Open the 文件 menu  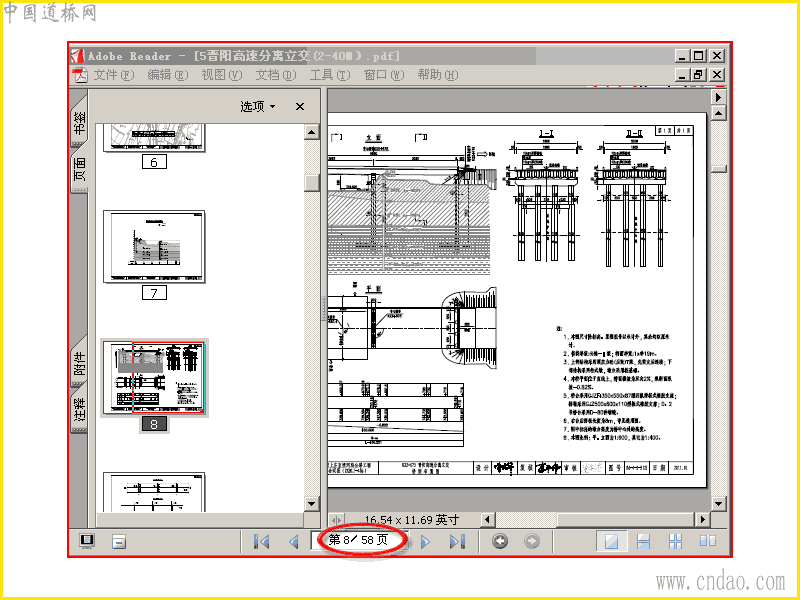click(113, 75)
